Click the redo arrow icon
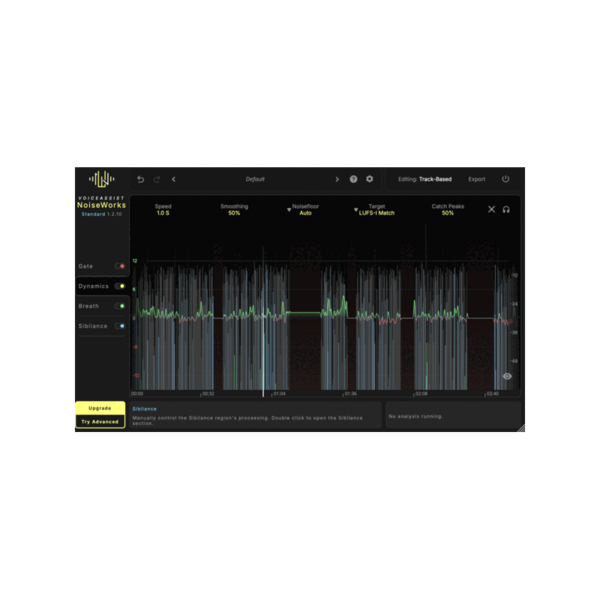This screenshot has height=600, width=600. tap(157, 179)
